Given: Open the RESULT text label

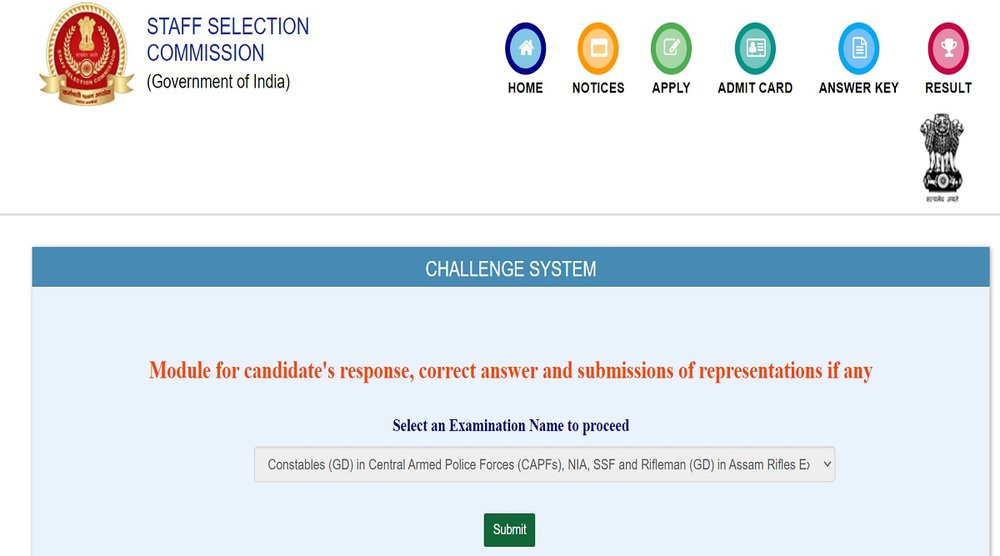Looking at the screenshot, I should click(948, 88).
